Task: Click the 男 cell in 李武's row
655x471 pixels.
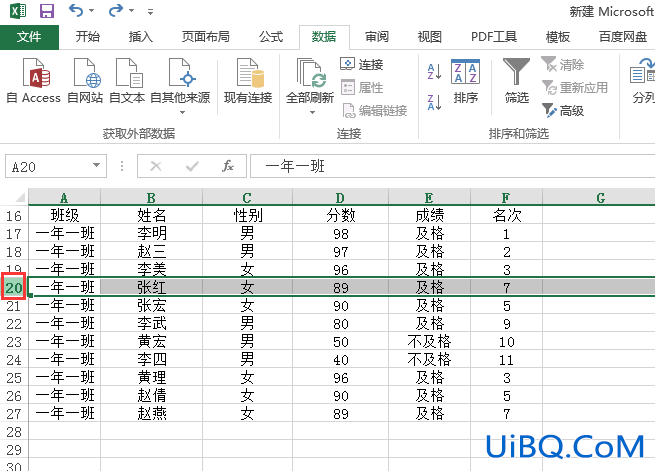Action: 247,324
